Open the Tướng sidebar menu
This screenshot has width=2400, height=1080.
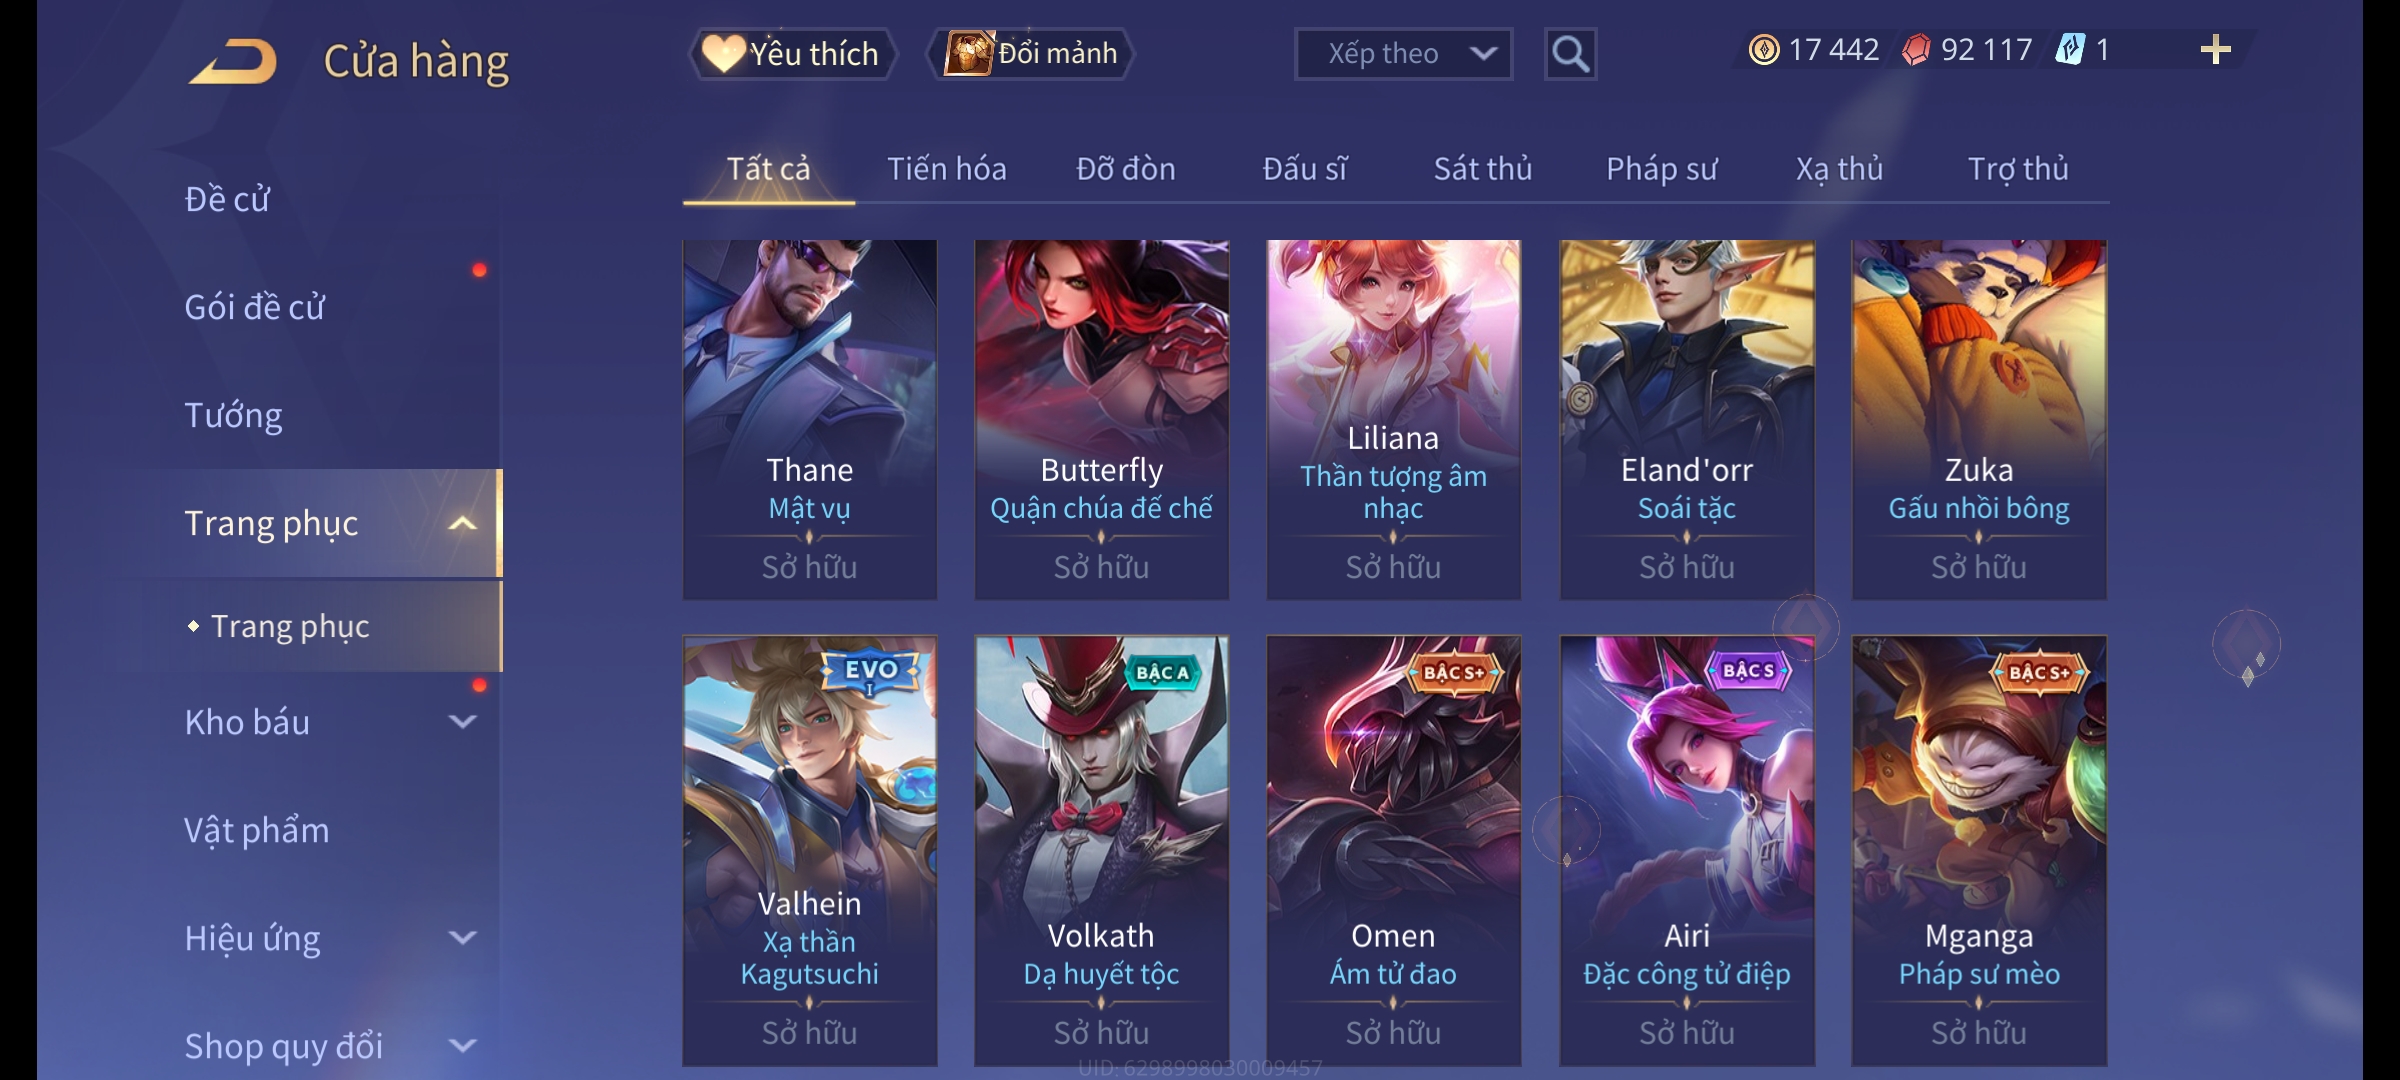click(233, 415)
